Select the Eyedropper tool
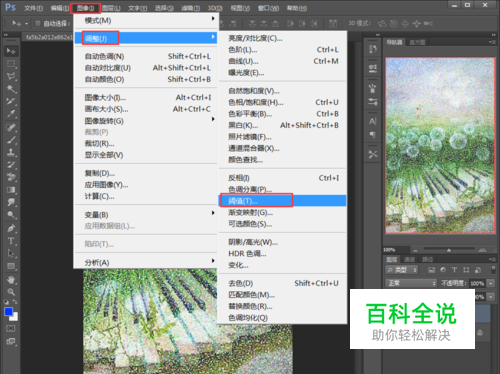Viewport: 500px width, 374px height. (x=11, y=114)
